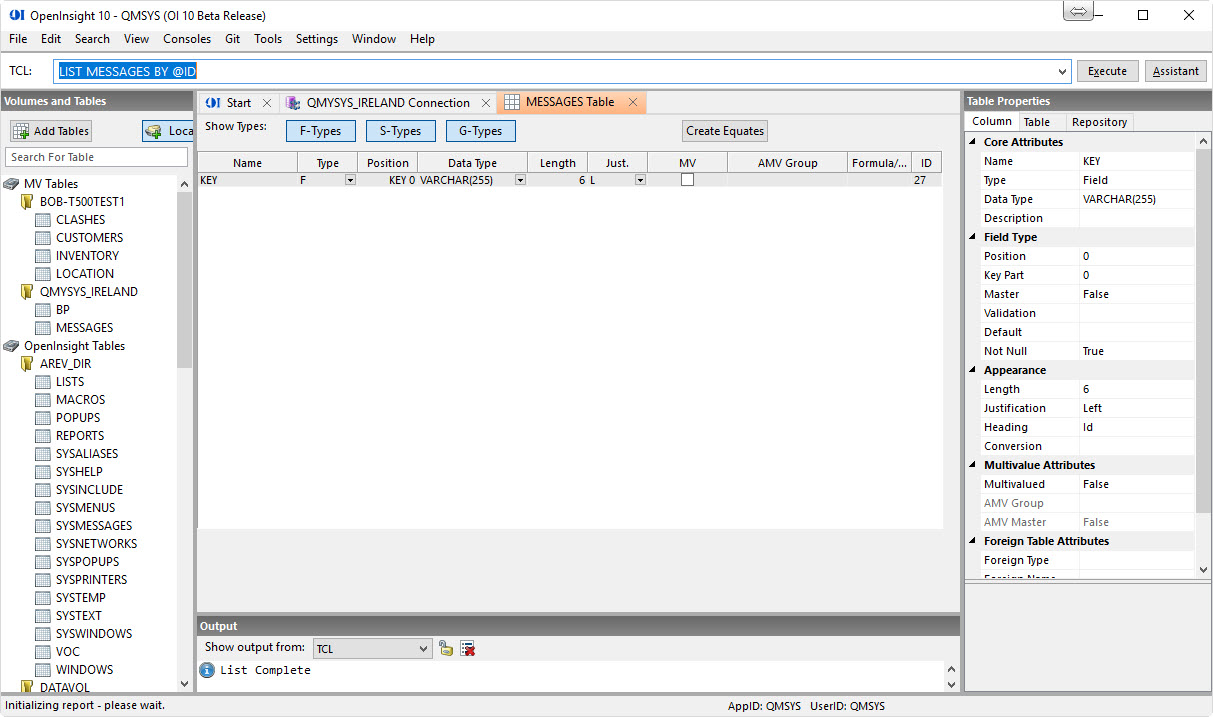The width and height of the screenshot is (1213, 717).
Task: Click the CLASHES table icon
Action: (43, 220)
